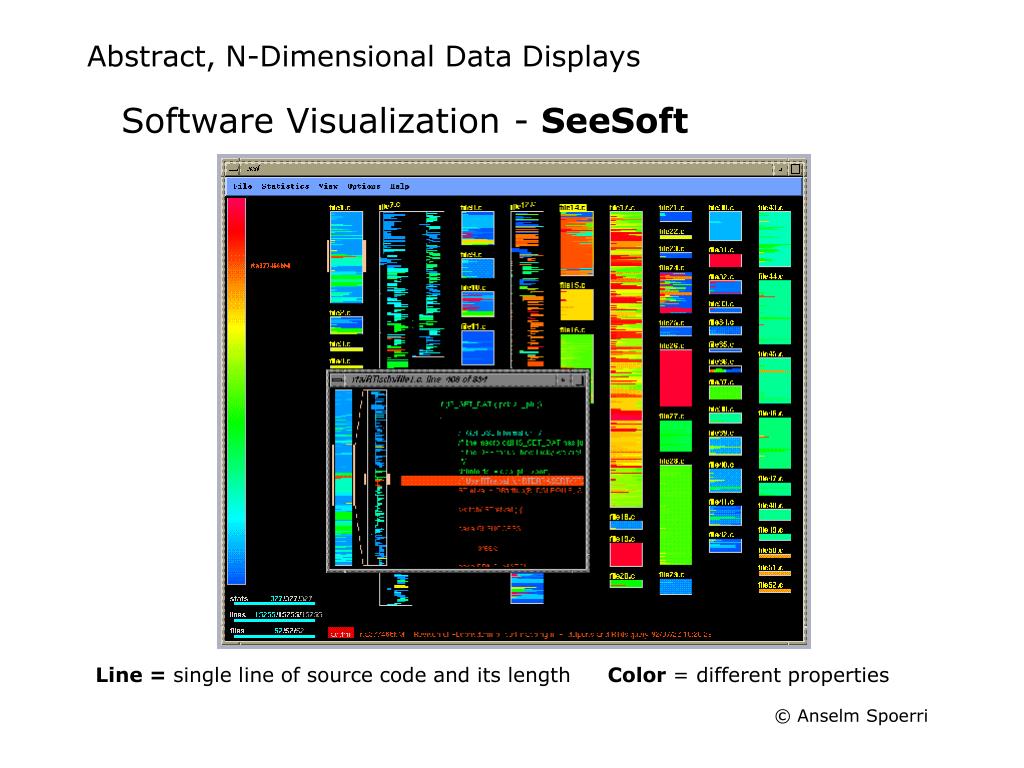Open the View menu
Image resolution: width=1024 pixels, height=768 pixels.
tap(328, 186)
